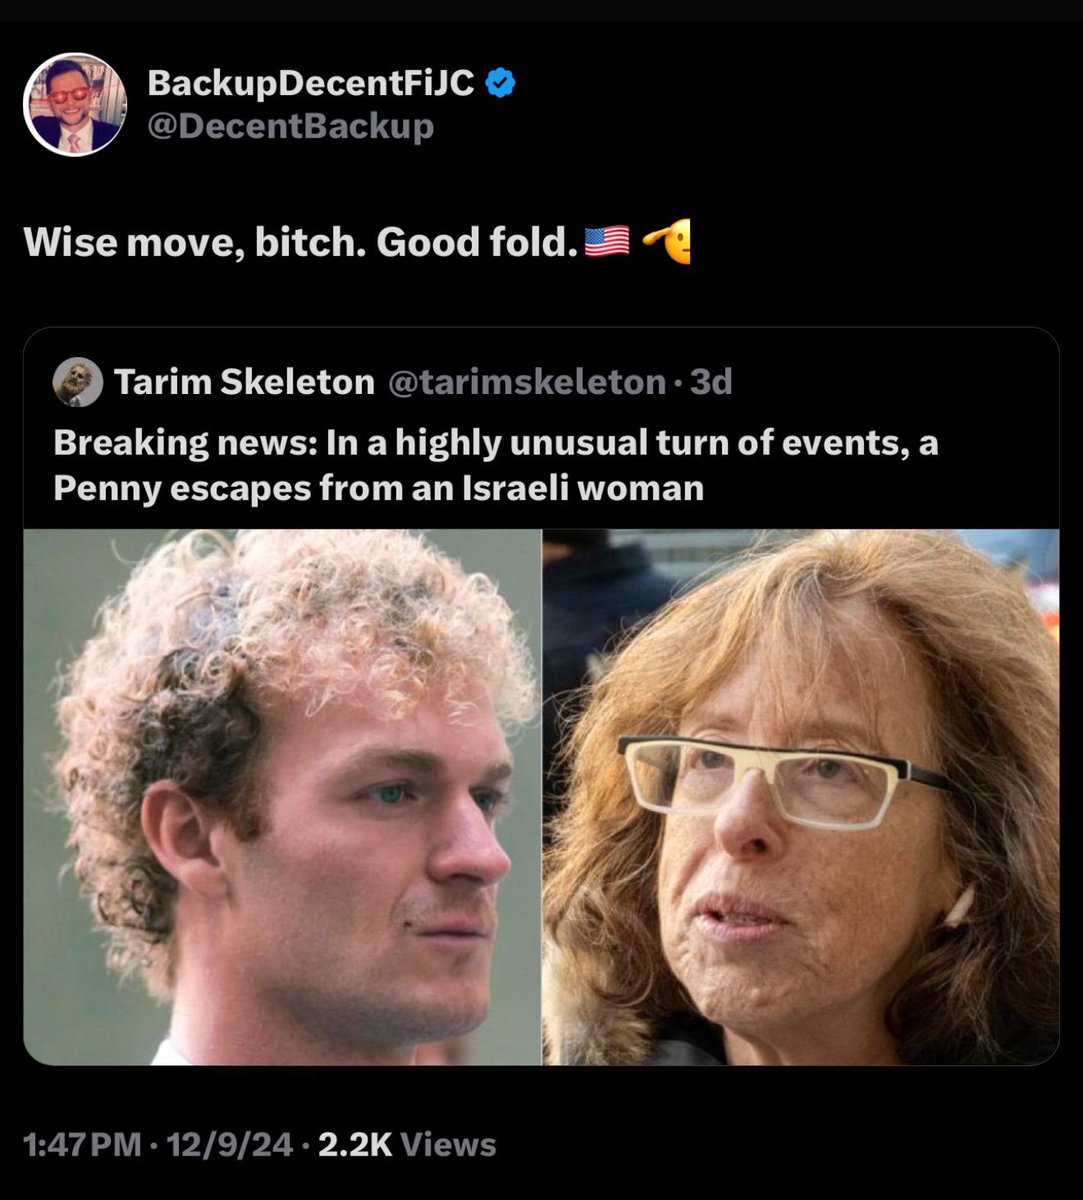
Task: Open Tarim Skeleton's small avatar
Action: click(x=78, y=382)
